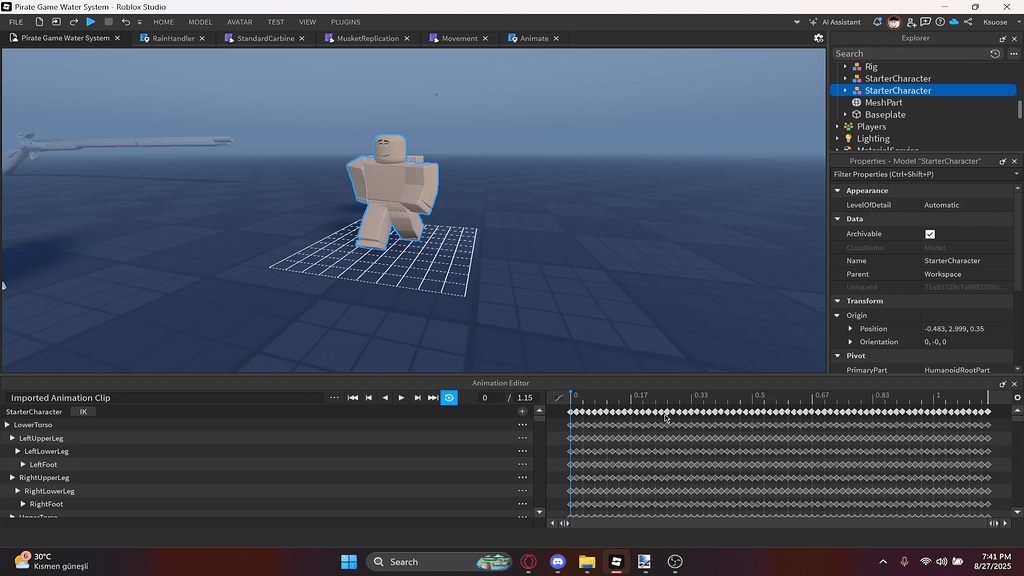Switch to the Animate script tab

tap(534, 38)
